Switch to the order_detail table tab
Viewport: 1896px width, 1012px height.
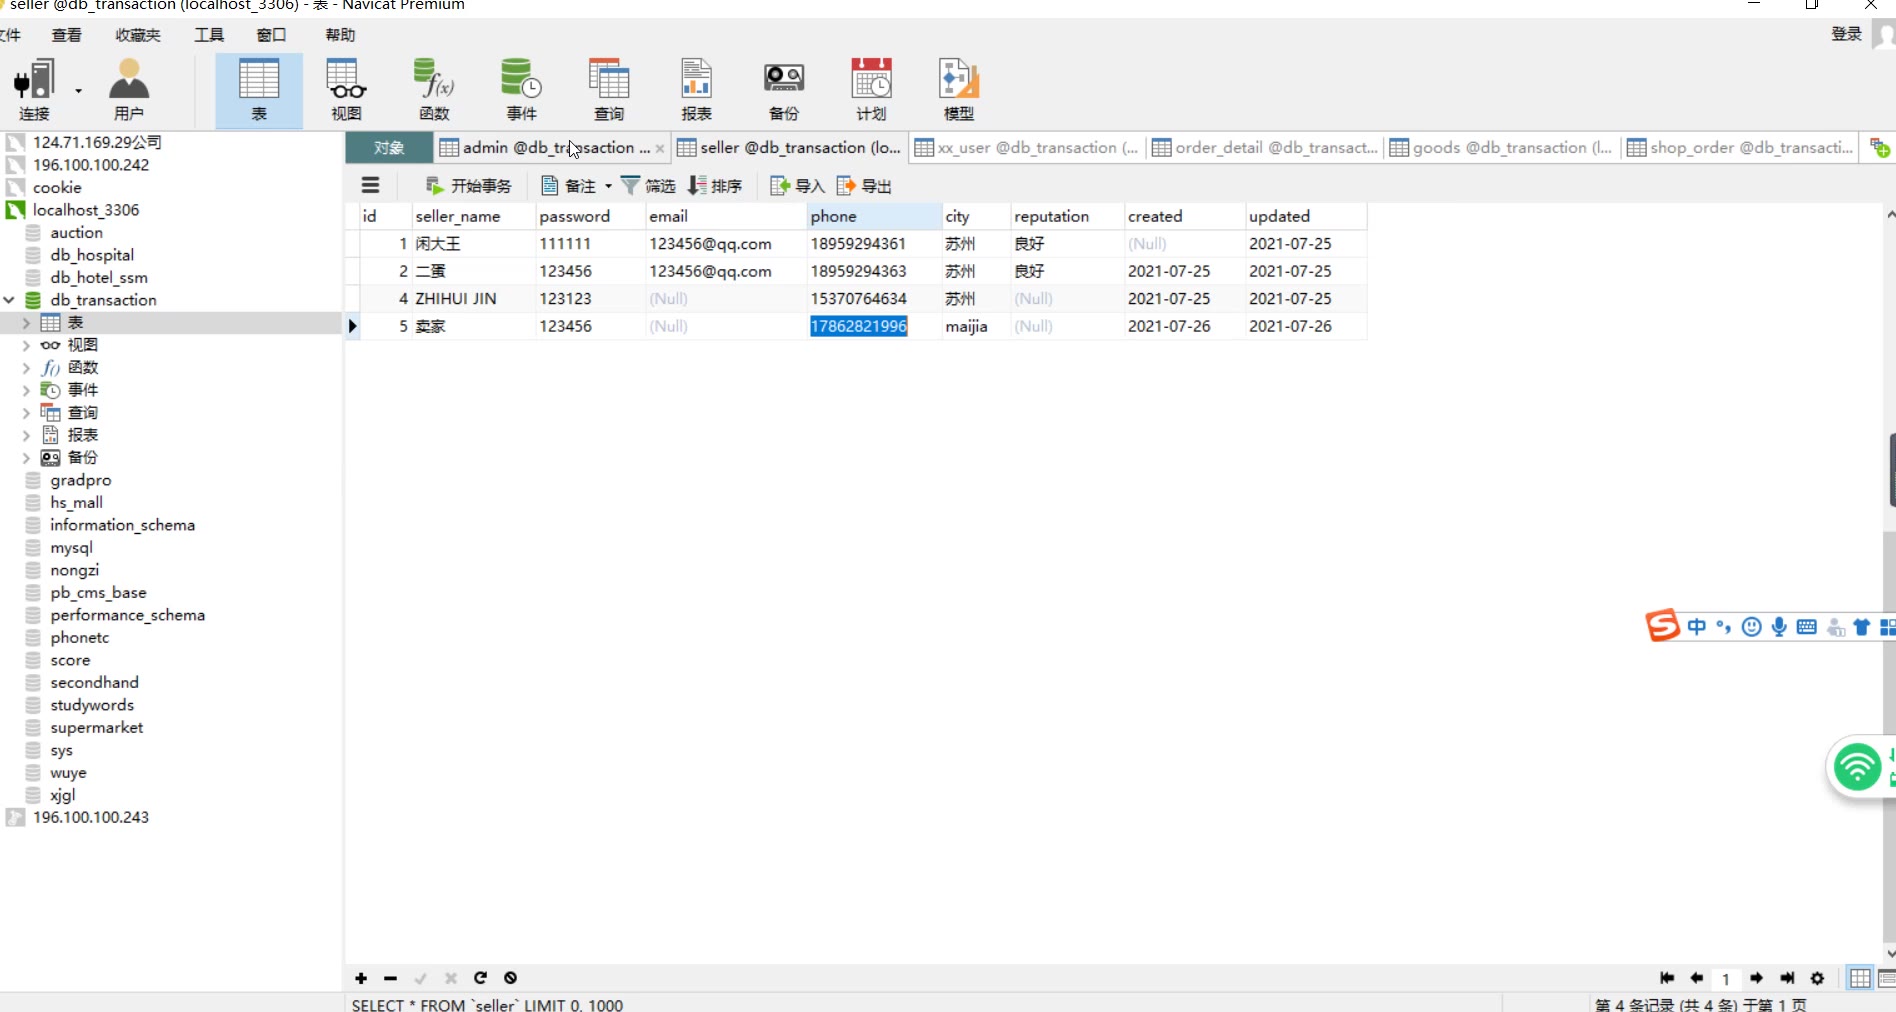point(1265,148)
